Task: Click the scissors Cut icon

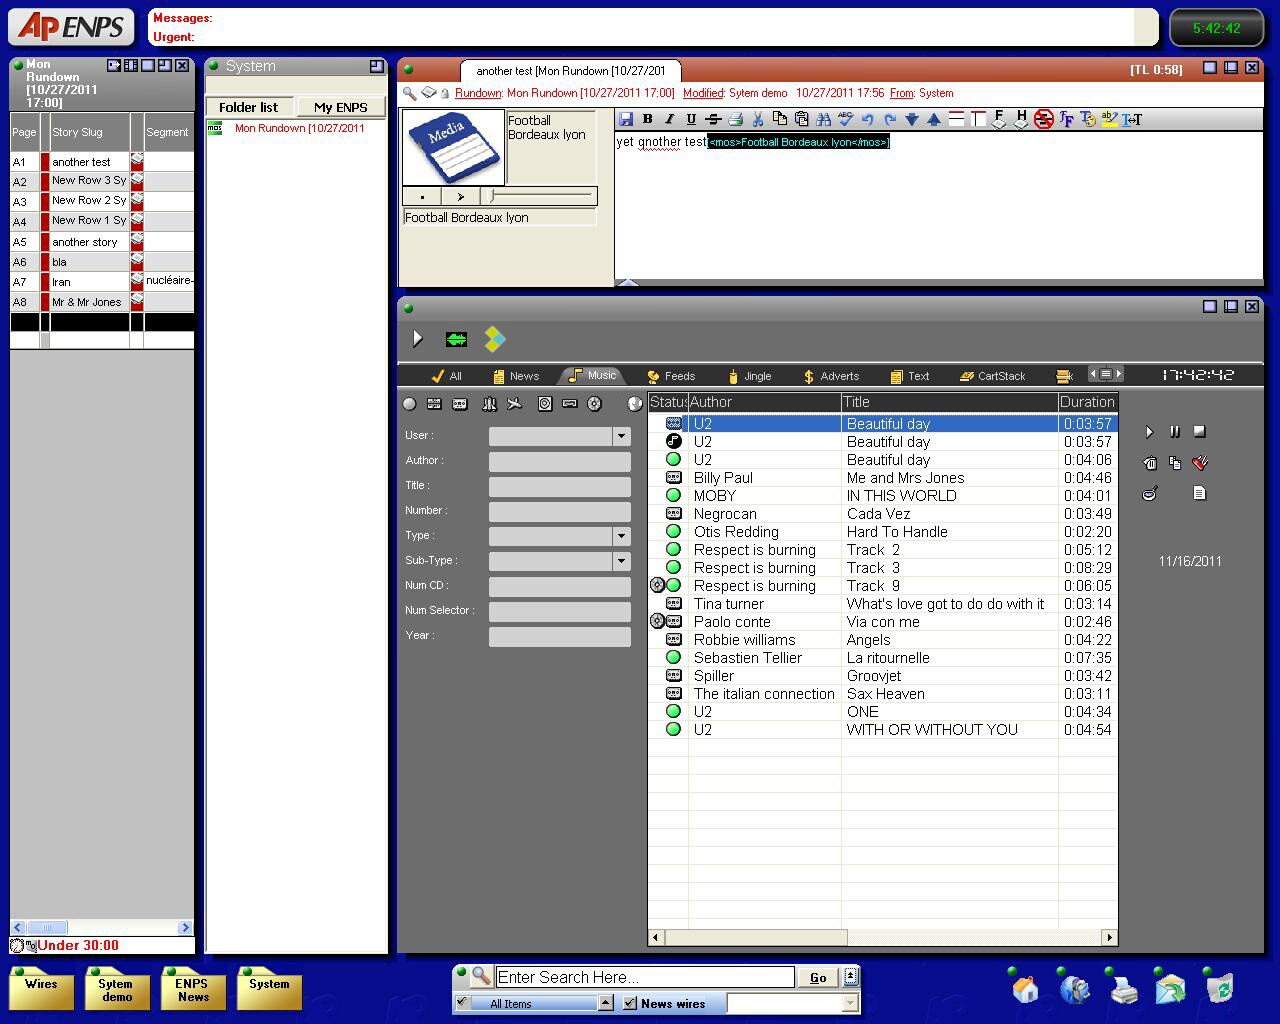Action: (x=758, y=119)
